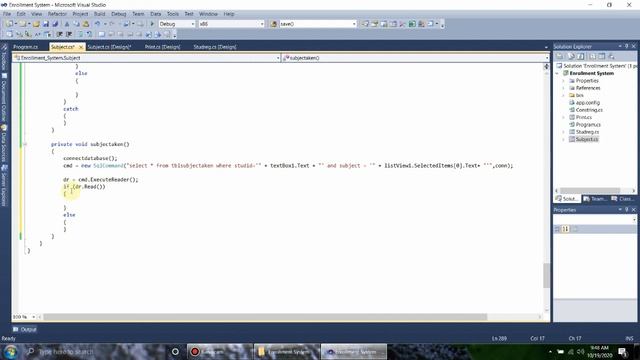Switch to Print.cs [Design] tab
Viewport: 640px width, 360px height.
click(x=162, y=47)
